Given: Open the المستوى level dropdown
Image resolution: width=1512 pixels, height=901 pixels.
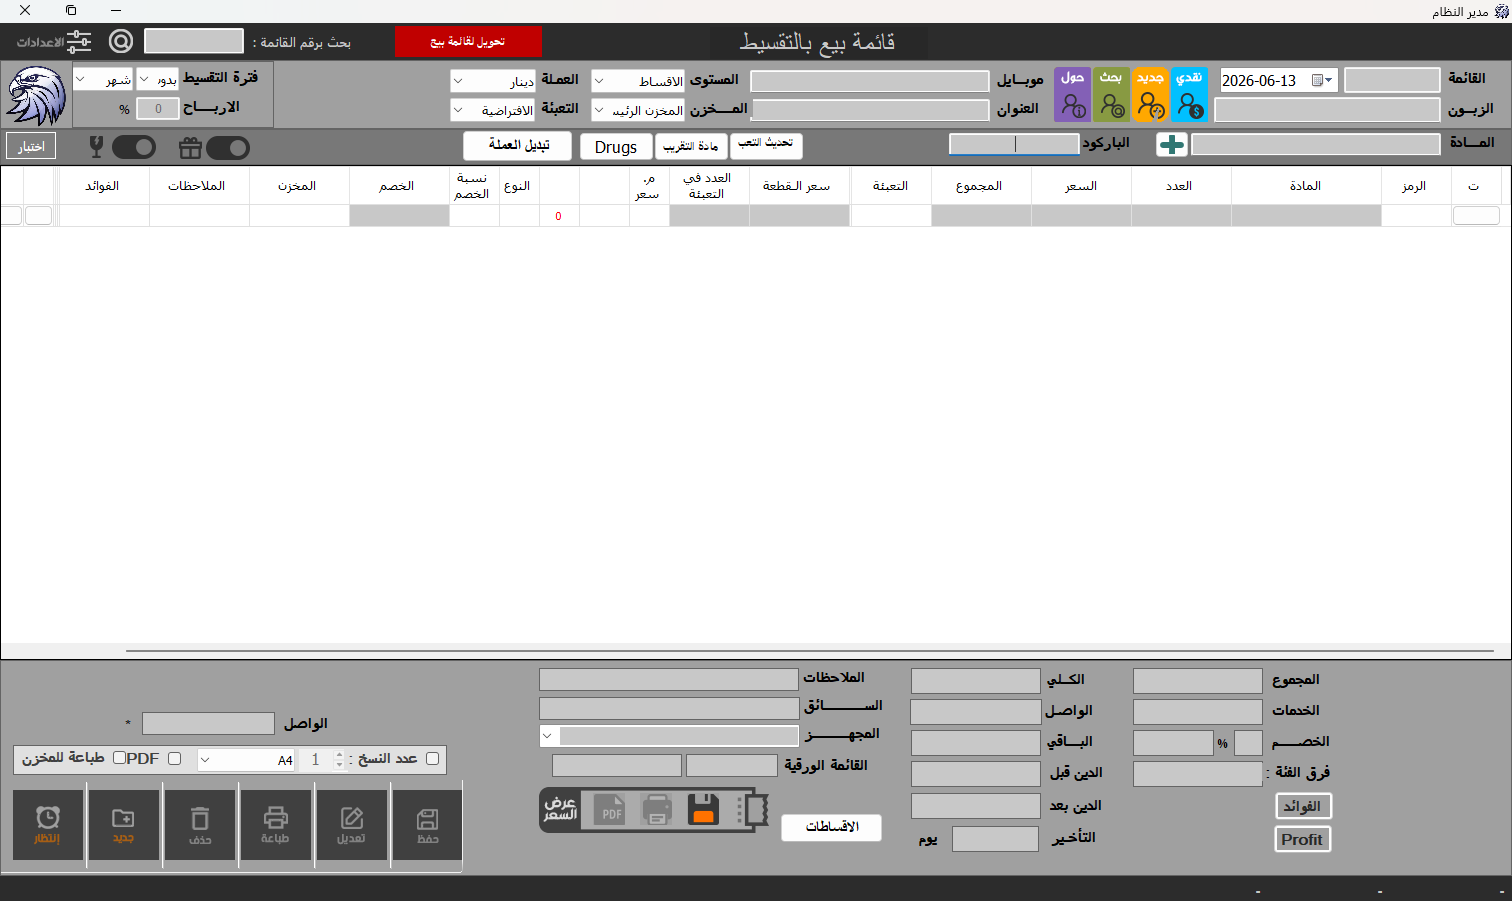Looking at the screenshot, I should click(x=638, y=81).
